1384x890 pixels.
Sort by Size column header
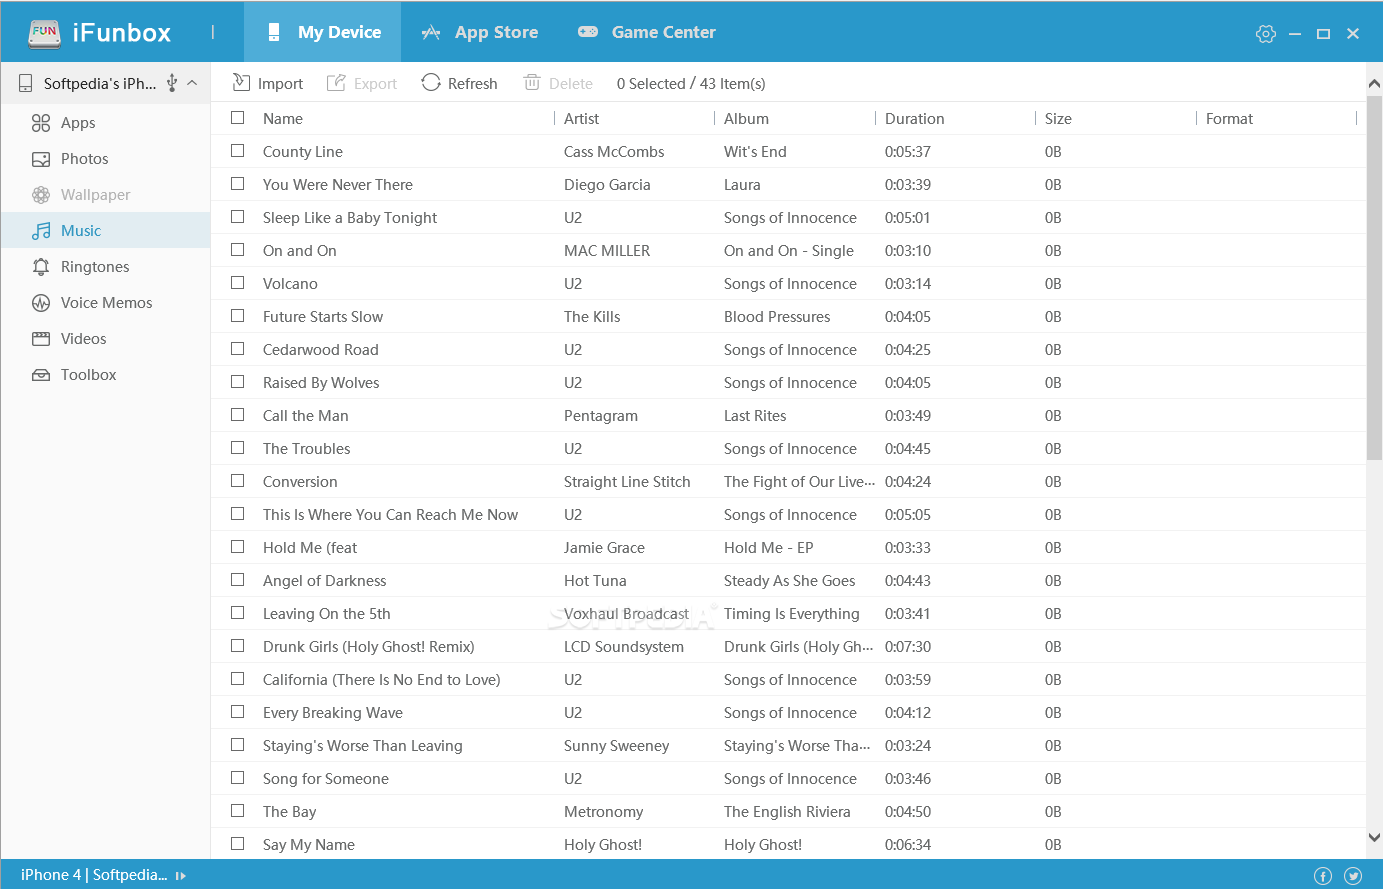[1058, 119]
